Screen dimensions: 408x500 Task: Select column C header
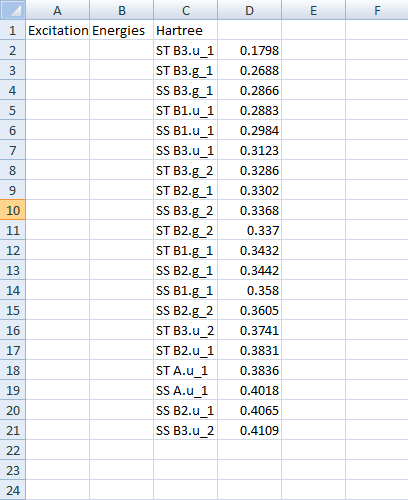[x=185, y=10]
